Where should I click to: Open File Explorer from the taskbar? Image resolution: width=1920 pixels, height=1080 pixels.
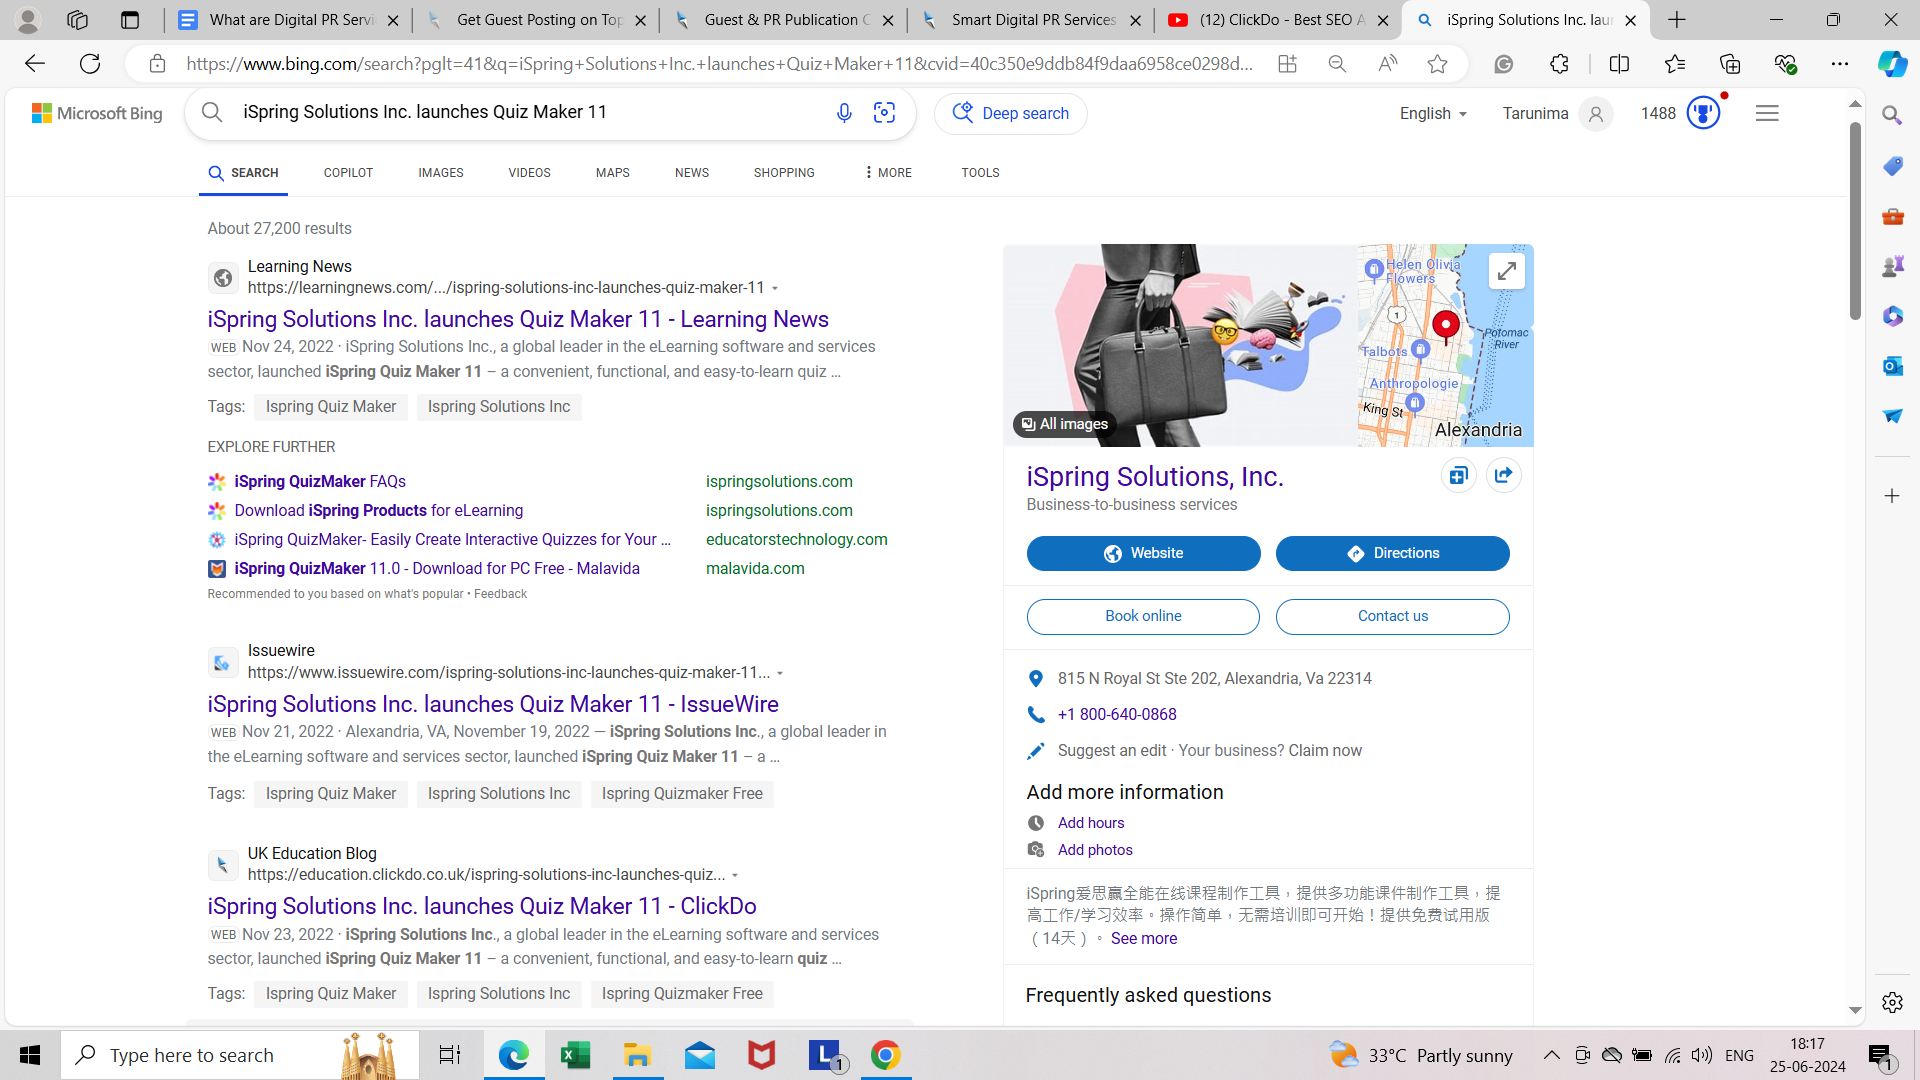coord(637,1055)
